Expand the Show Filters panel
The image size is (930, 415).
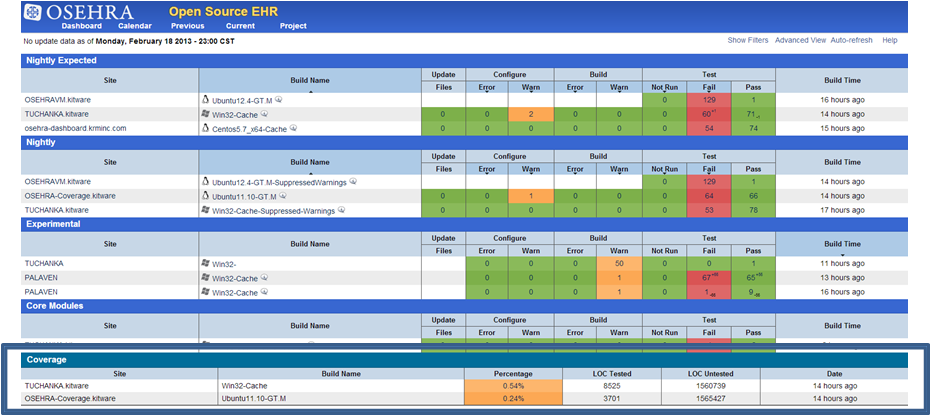coord(748,40)
